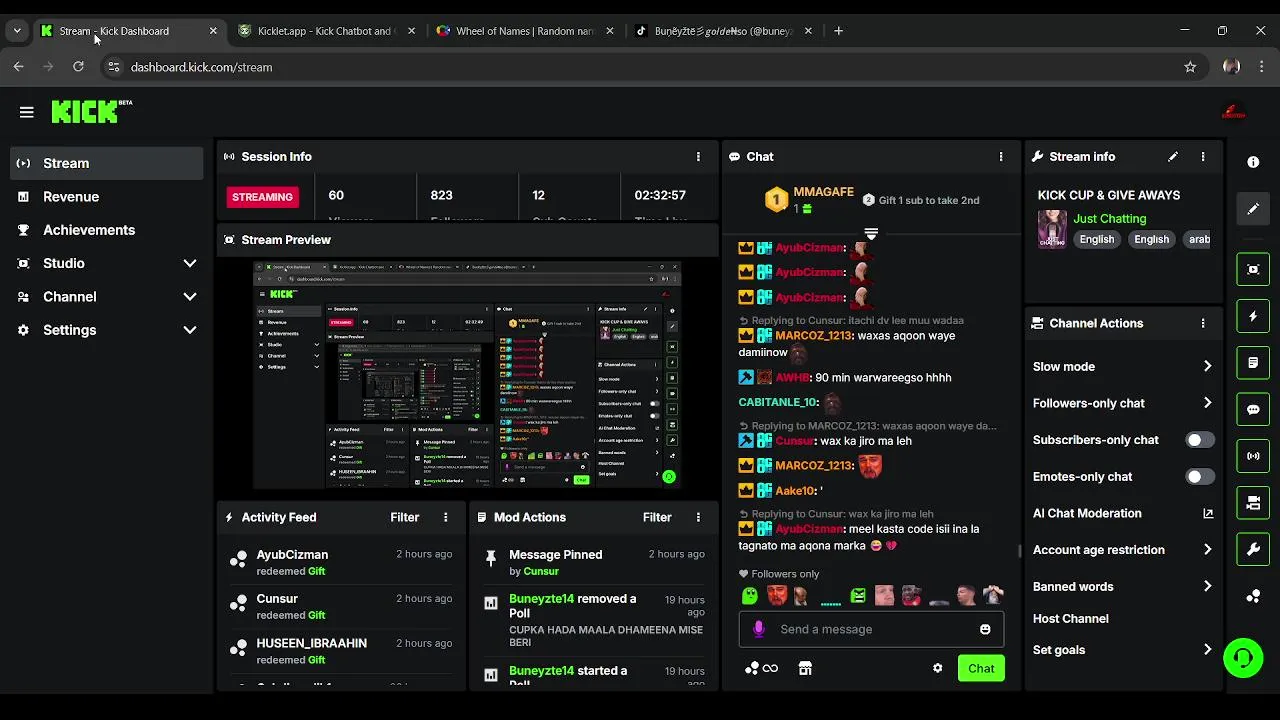
Task: Open the hamburger navigation menu
Action: (27, 112)
